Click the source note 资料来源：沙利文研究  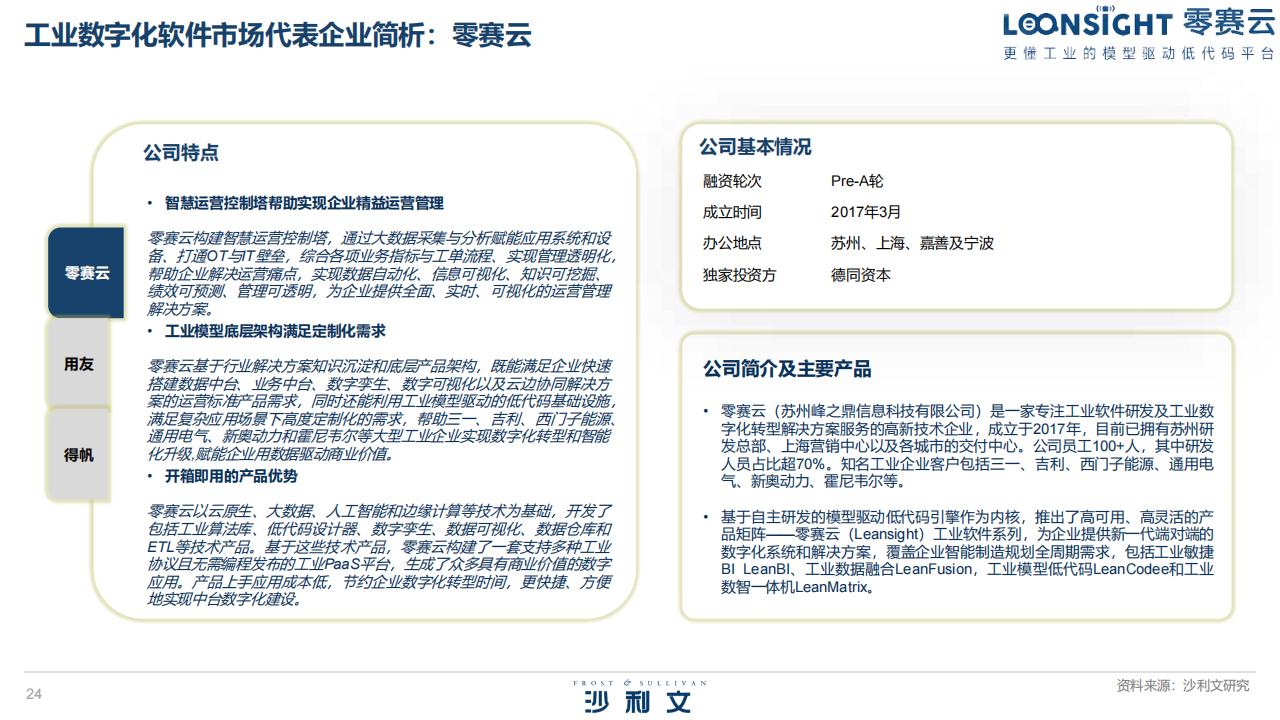click(x=1183, y=686)
